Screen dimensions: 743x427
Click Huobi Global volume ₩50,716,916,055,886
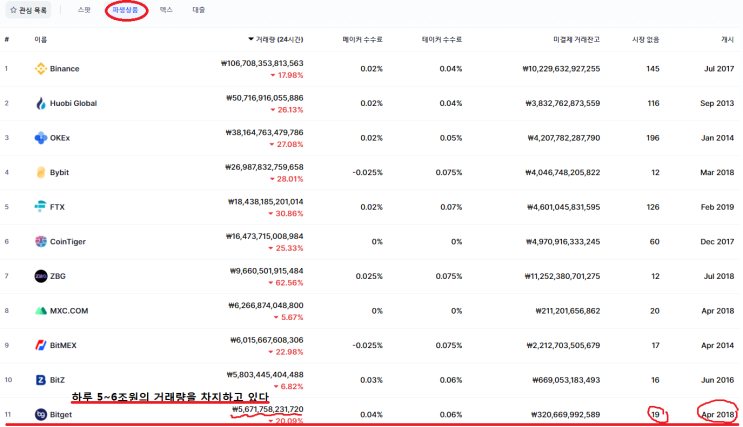[264, 98]
